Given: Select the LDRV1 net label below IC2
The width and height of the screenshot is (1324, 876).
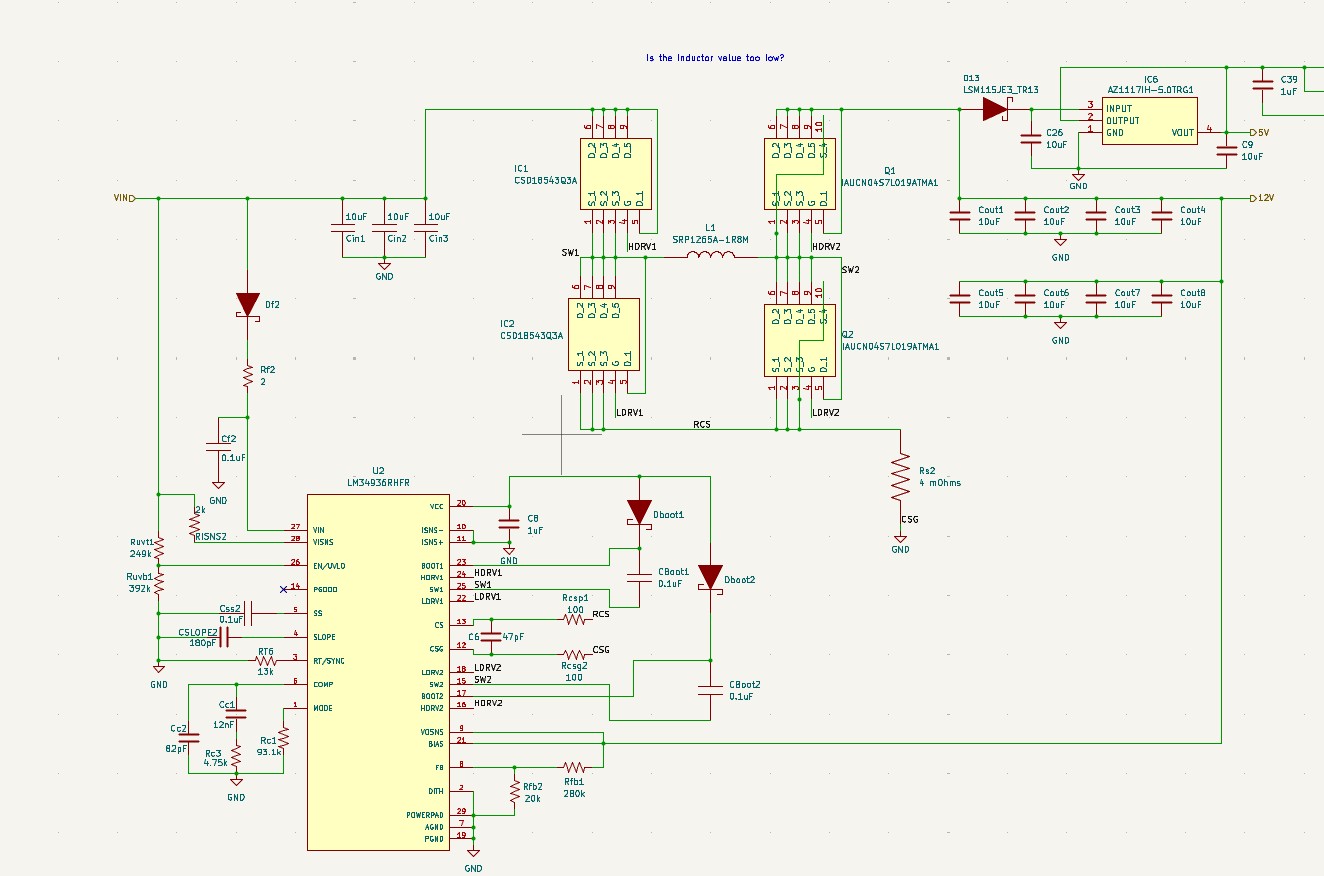Looking at the screenshot, I should coord(629,412).
